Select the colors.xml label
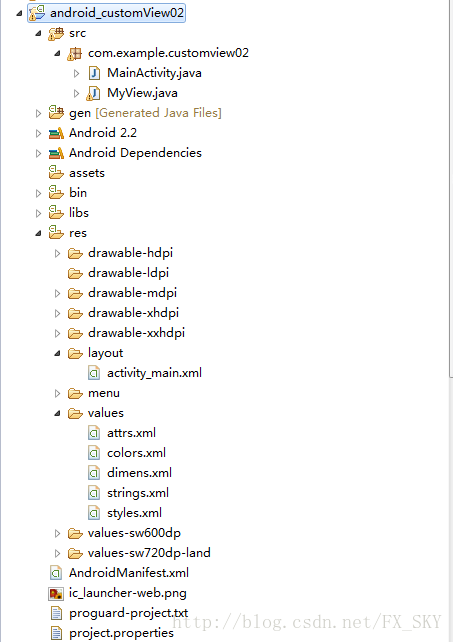Viewport: 453px width, 642px height. point(136,453)
